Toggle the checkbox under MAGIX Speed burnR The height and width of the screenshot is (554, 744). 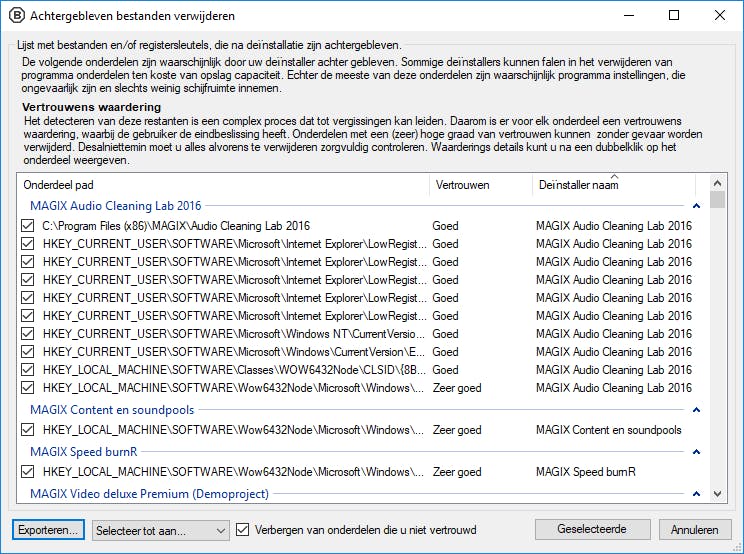pos(28,472)
